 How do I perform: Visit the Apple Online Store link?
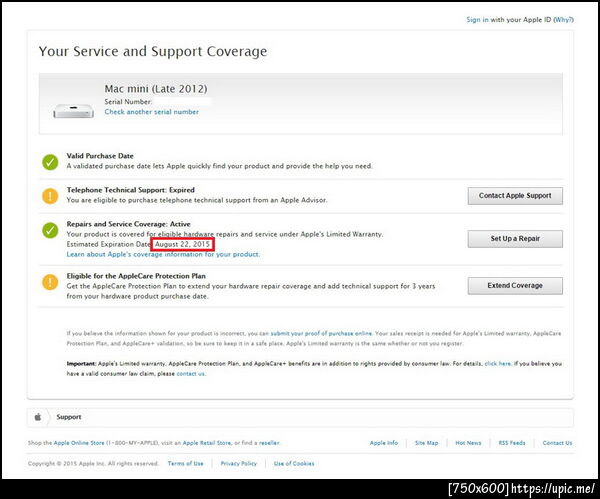(x=79, y=443)
